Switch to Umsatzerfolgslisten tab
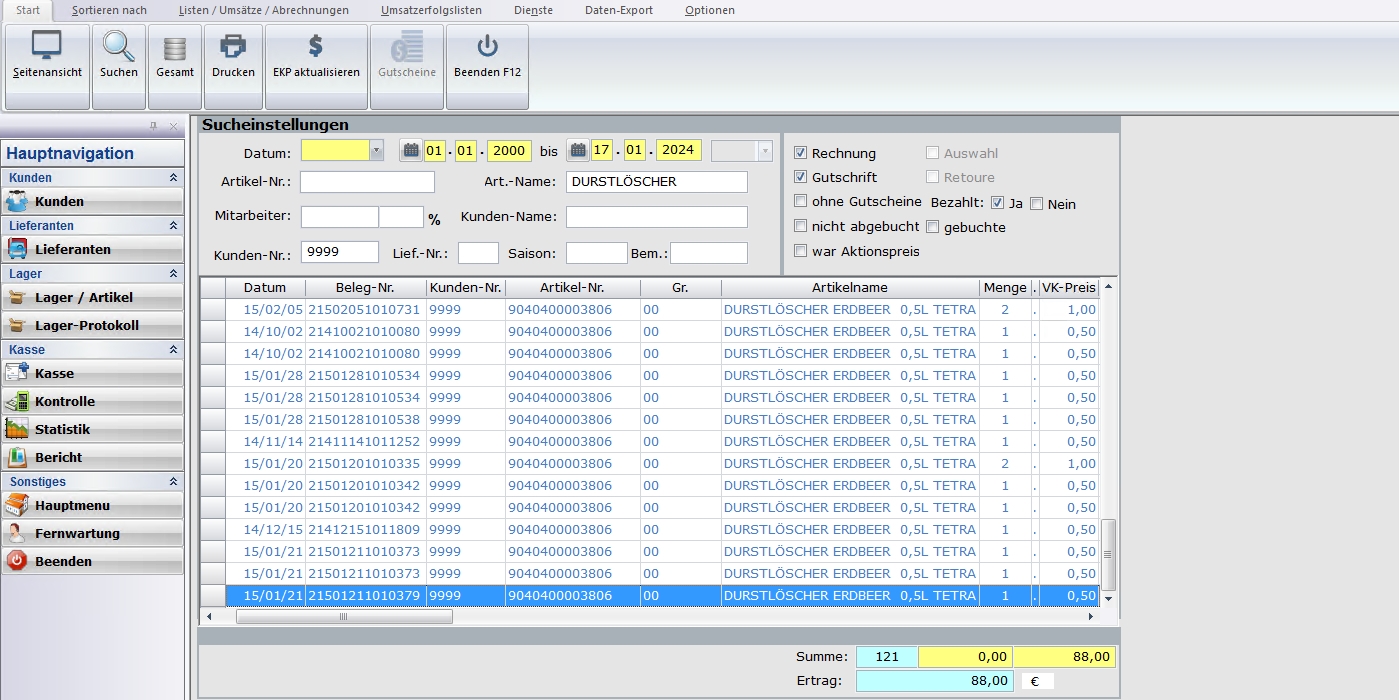 tap(431, 10)
